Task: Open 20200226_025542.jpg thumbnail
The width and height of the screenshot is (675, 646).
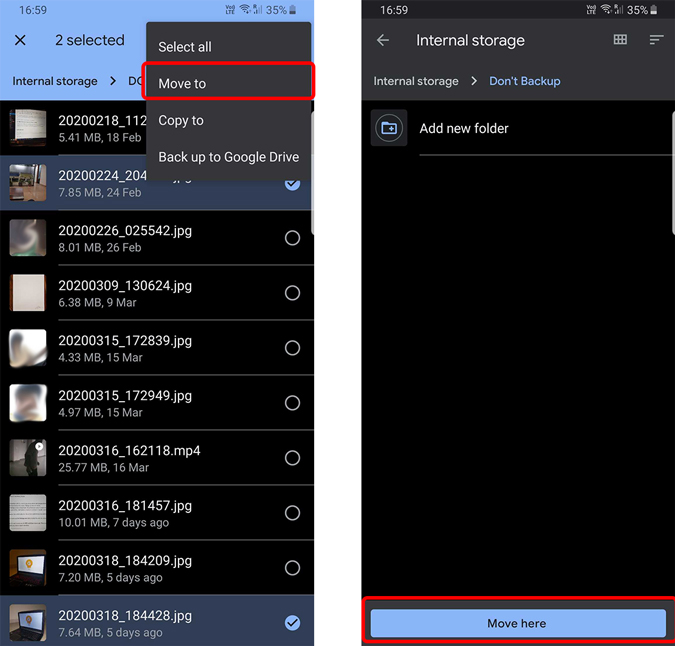Action: click(x=28, y=238)
